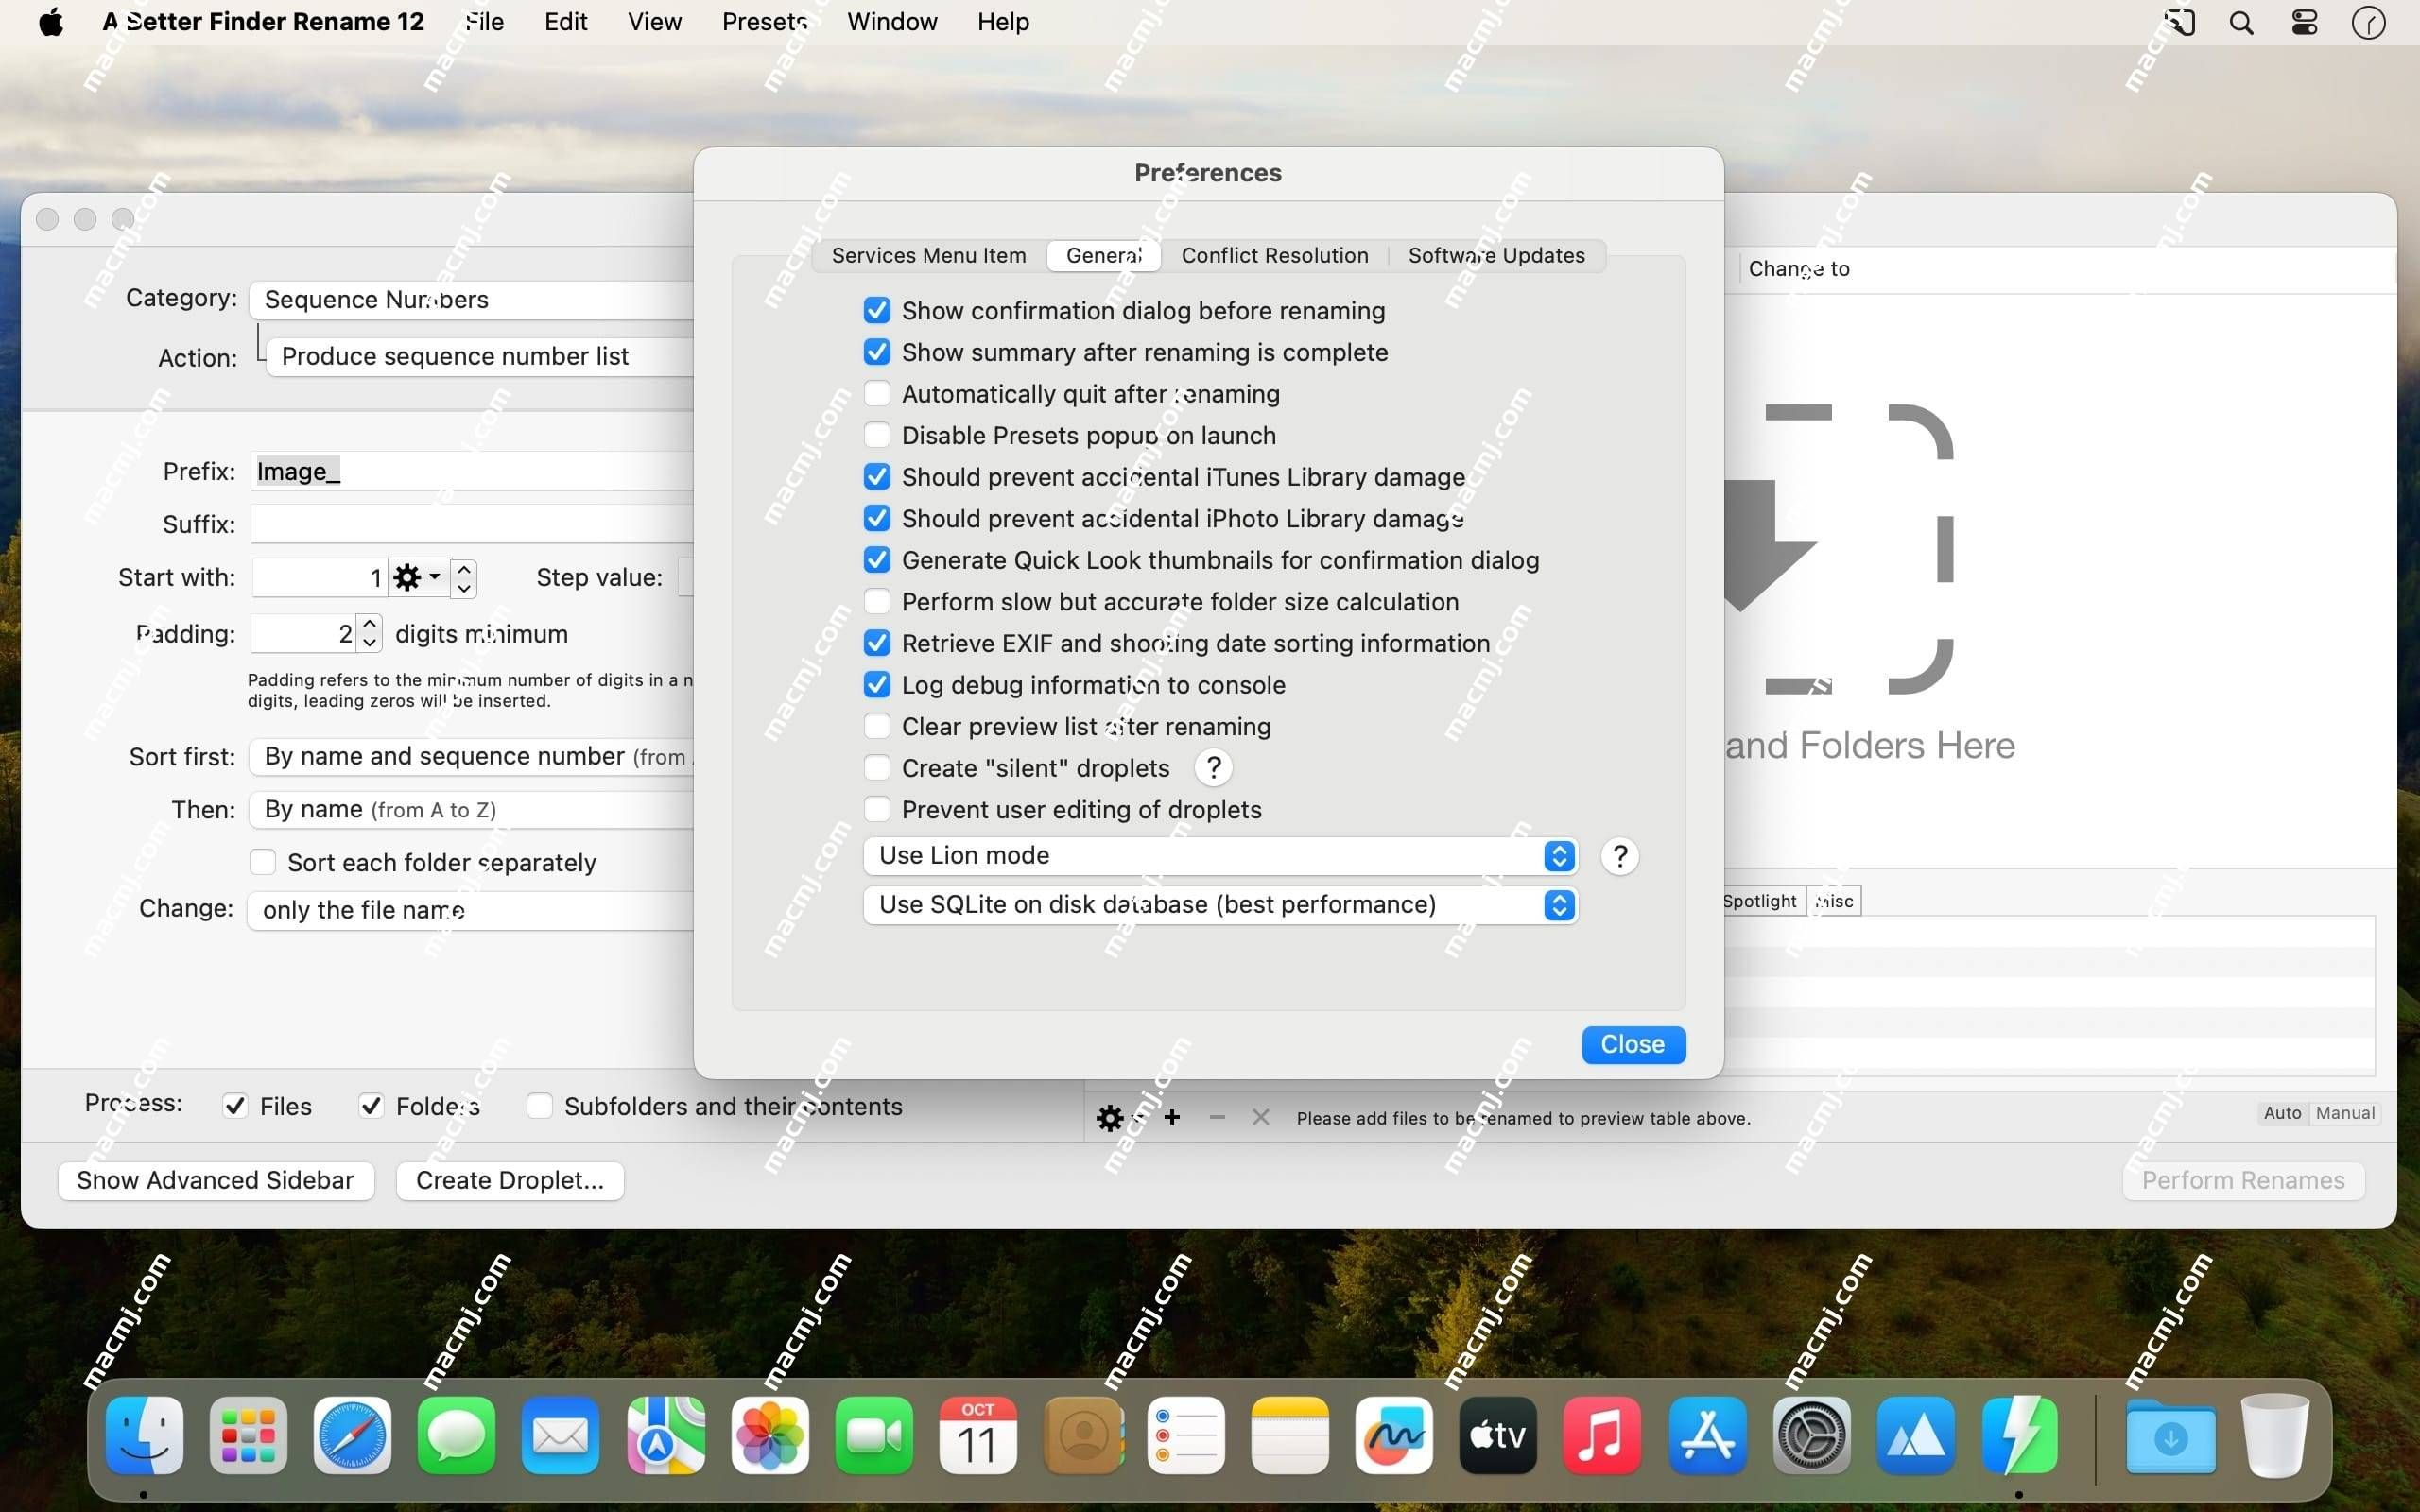Expand the 'Use SQLite on disk database' dropdown

click(1558, 904)
